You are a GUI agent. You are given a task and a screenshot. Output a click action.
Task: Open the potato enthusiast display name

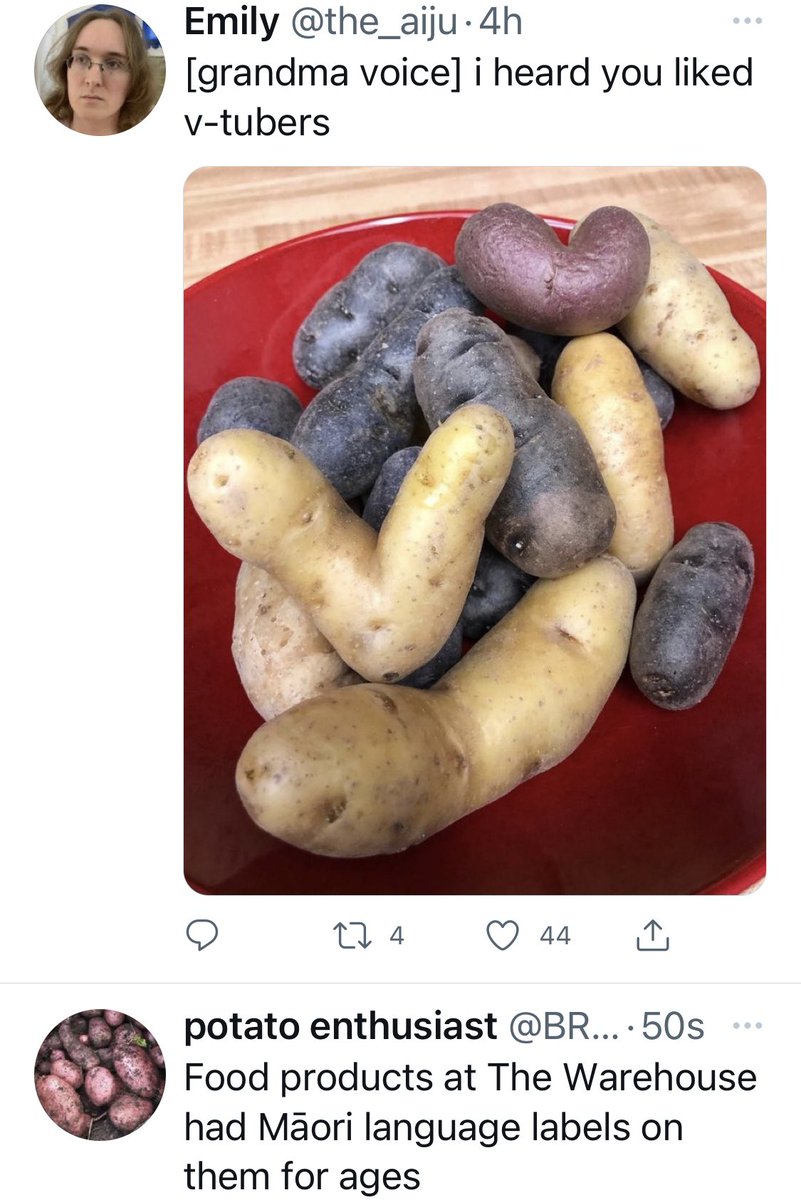(340, 1026)
